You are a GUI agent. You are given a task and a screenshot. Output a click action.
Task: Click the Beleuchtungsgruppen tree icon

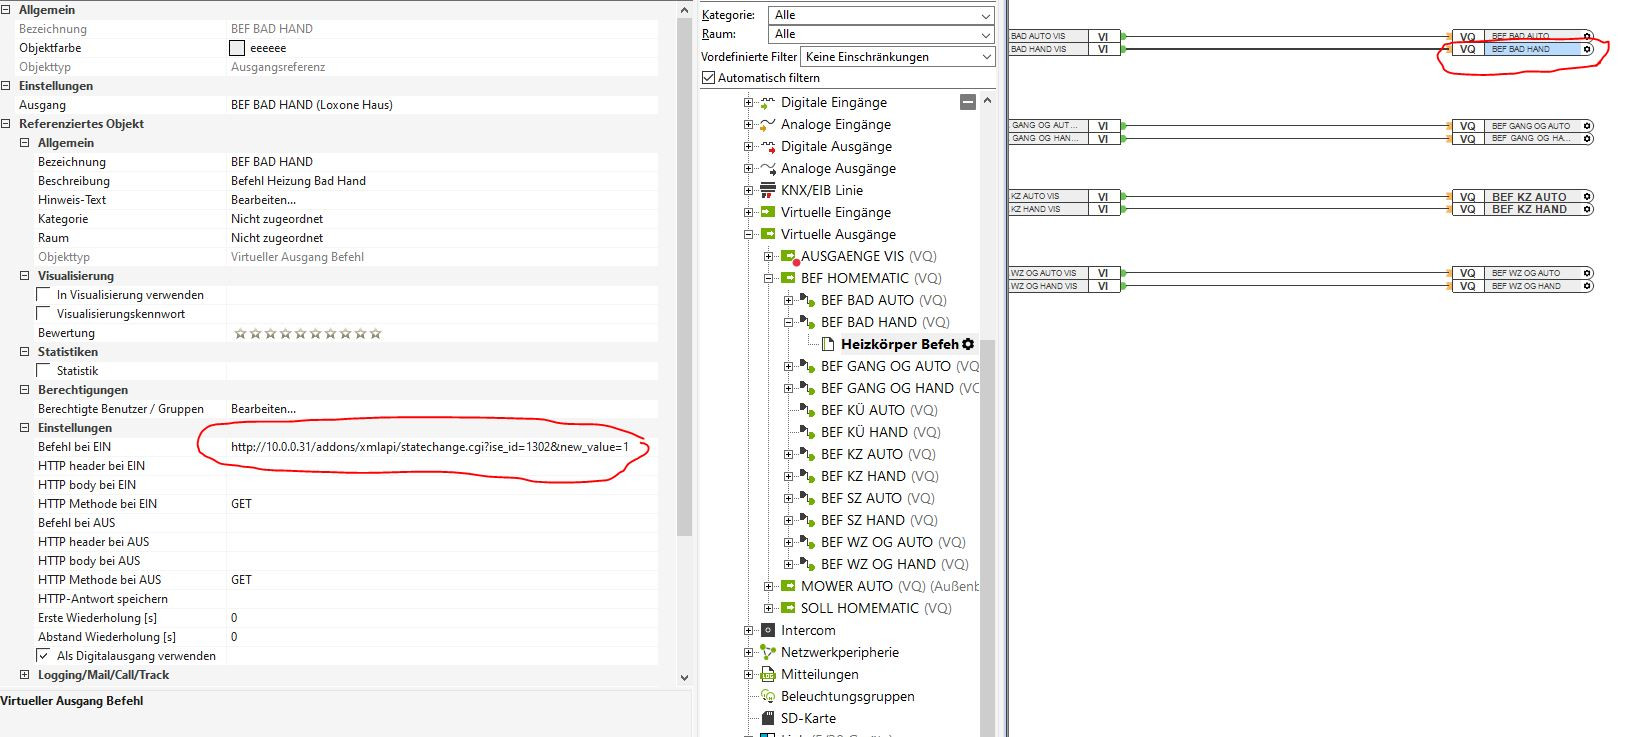pos(768,696)
